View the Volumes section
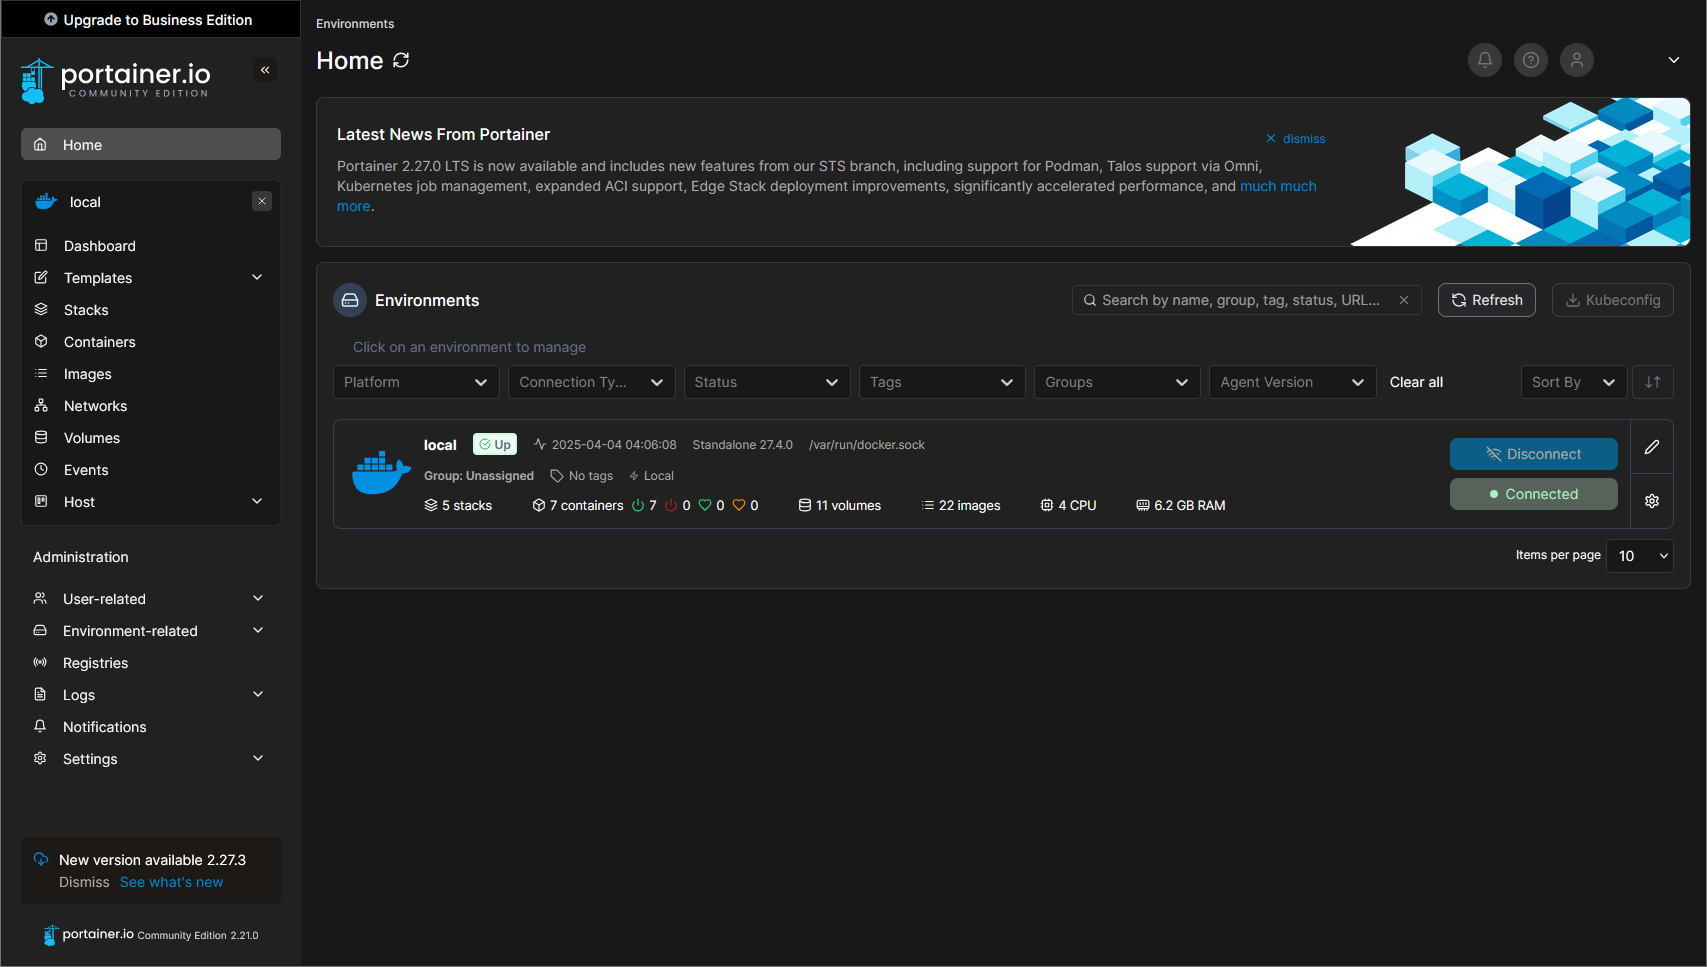Image resolution: width=1707 pixels, height=967 pixels. coord(91,437)
